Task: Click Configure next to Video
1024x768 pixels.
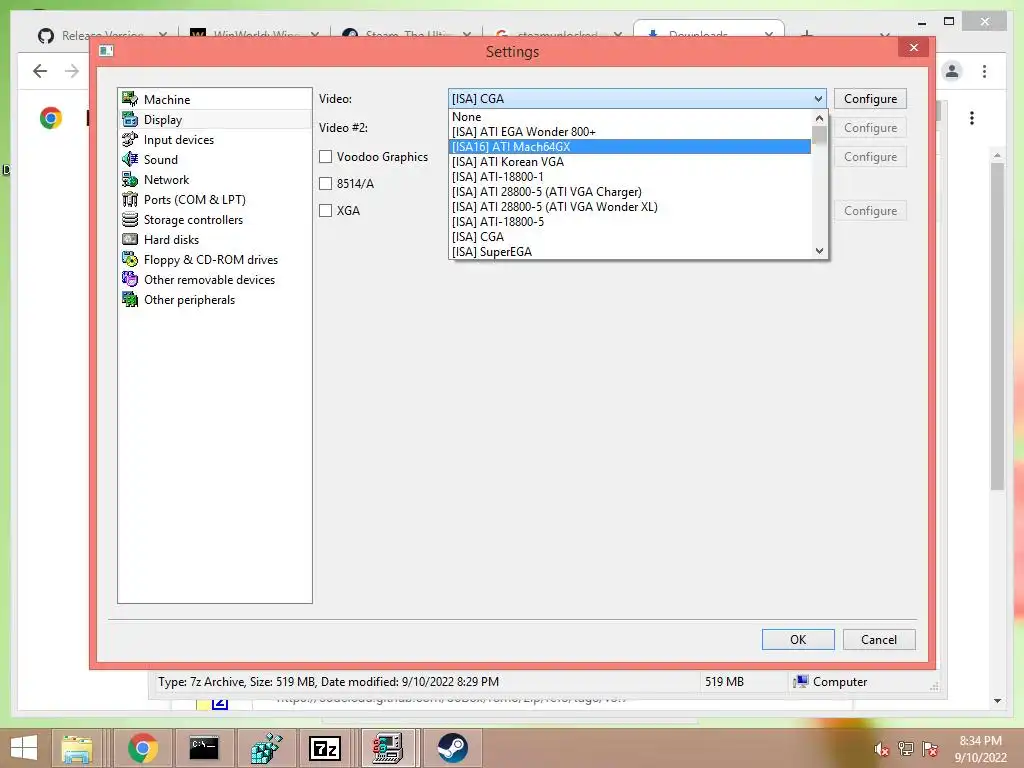Action: coord(870,99)
